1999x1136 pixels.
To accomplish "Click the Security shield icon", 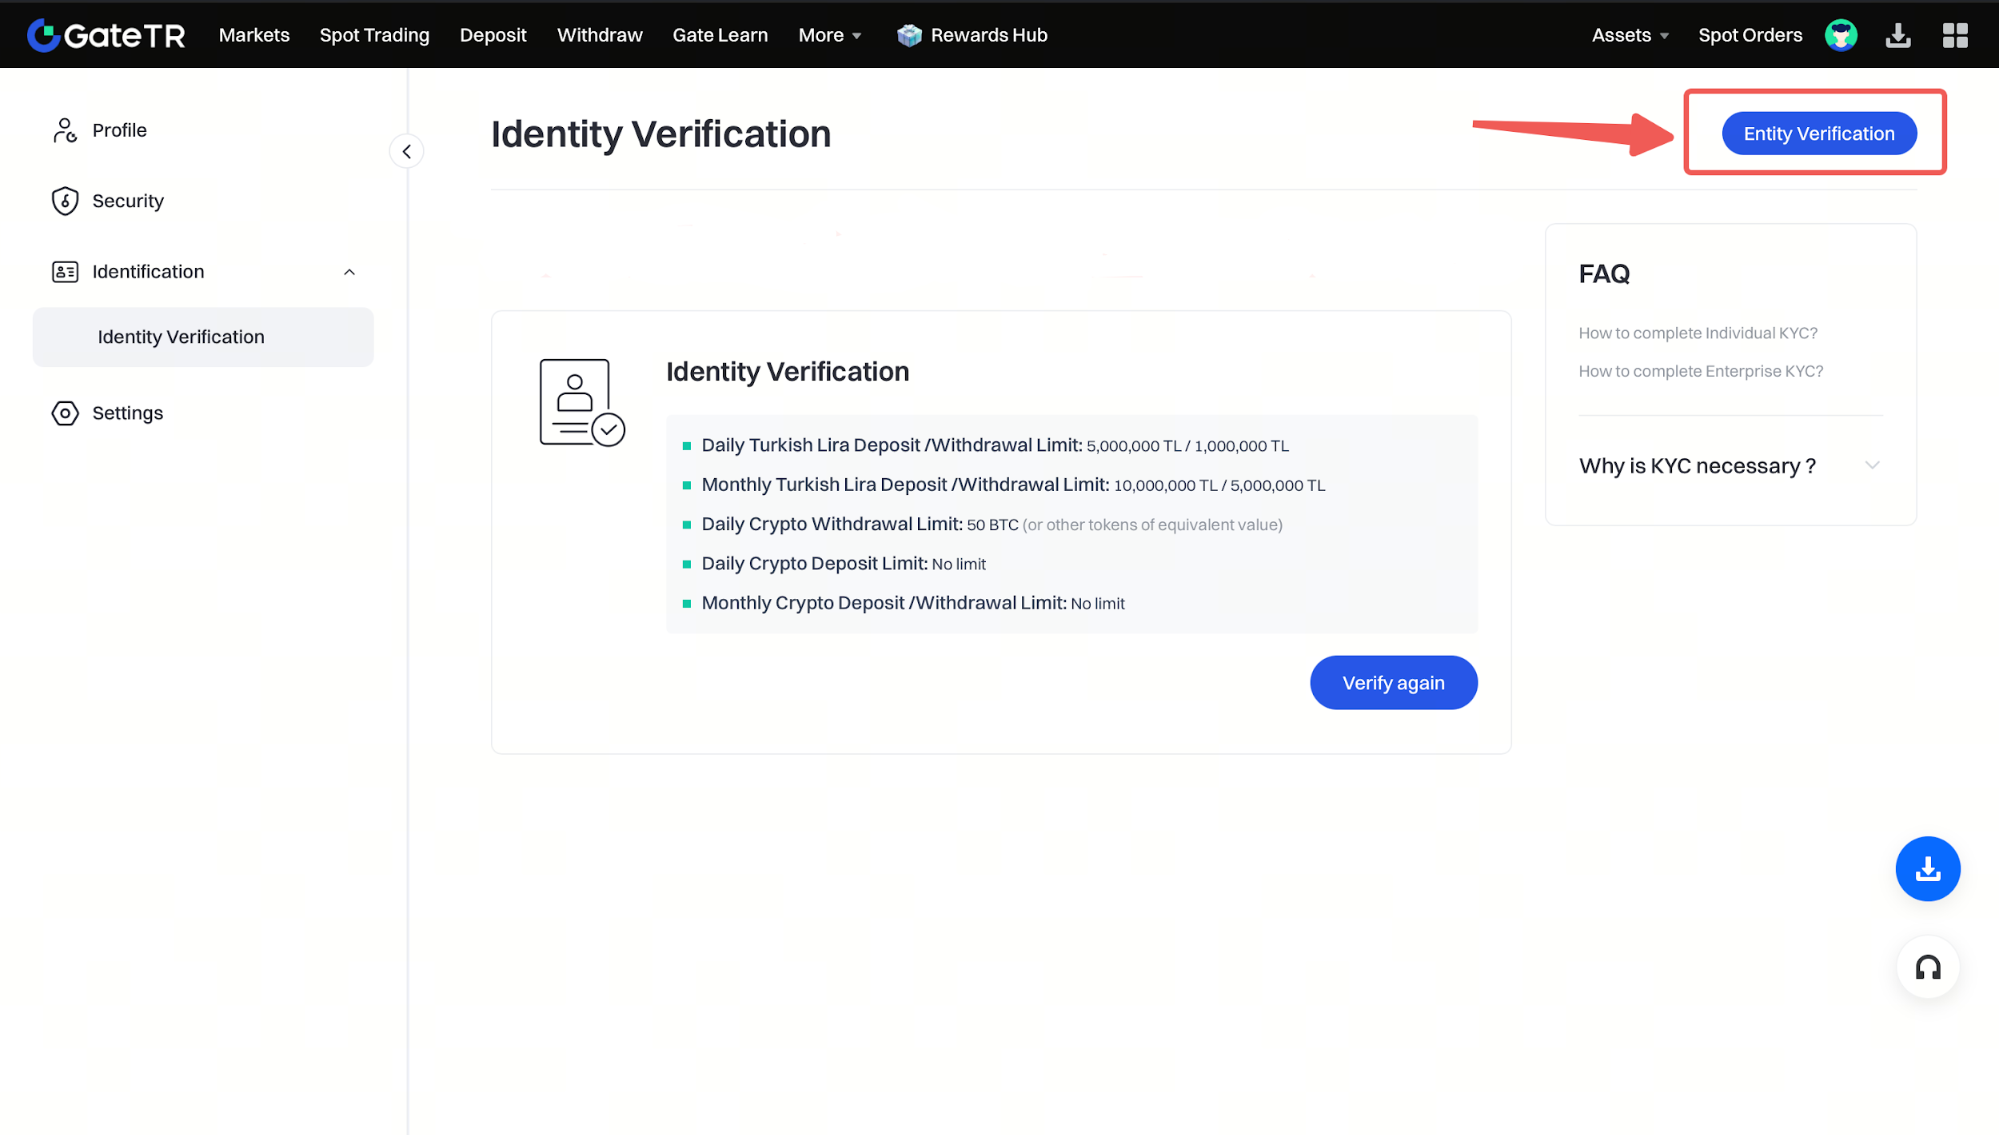I will [x=65, y=201].
